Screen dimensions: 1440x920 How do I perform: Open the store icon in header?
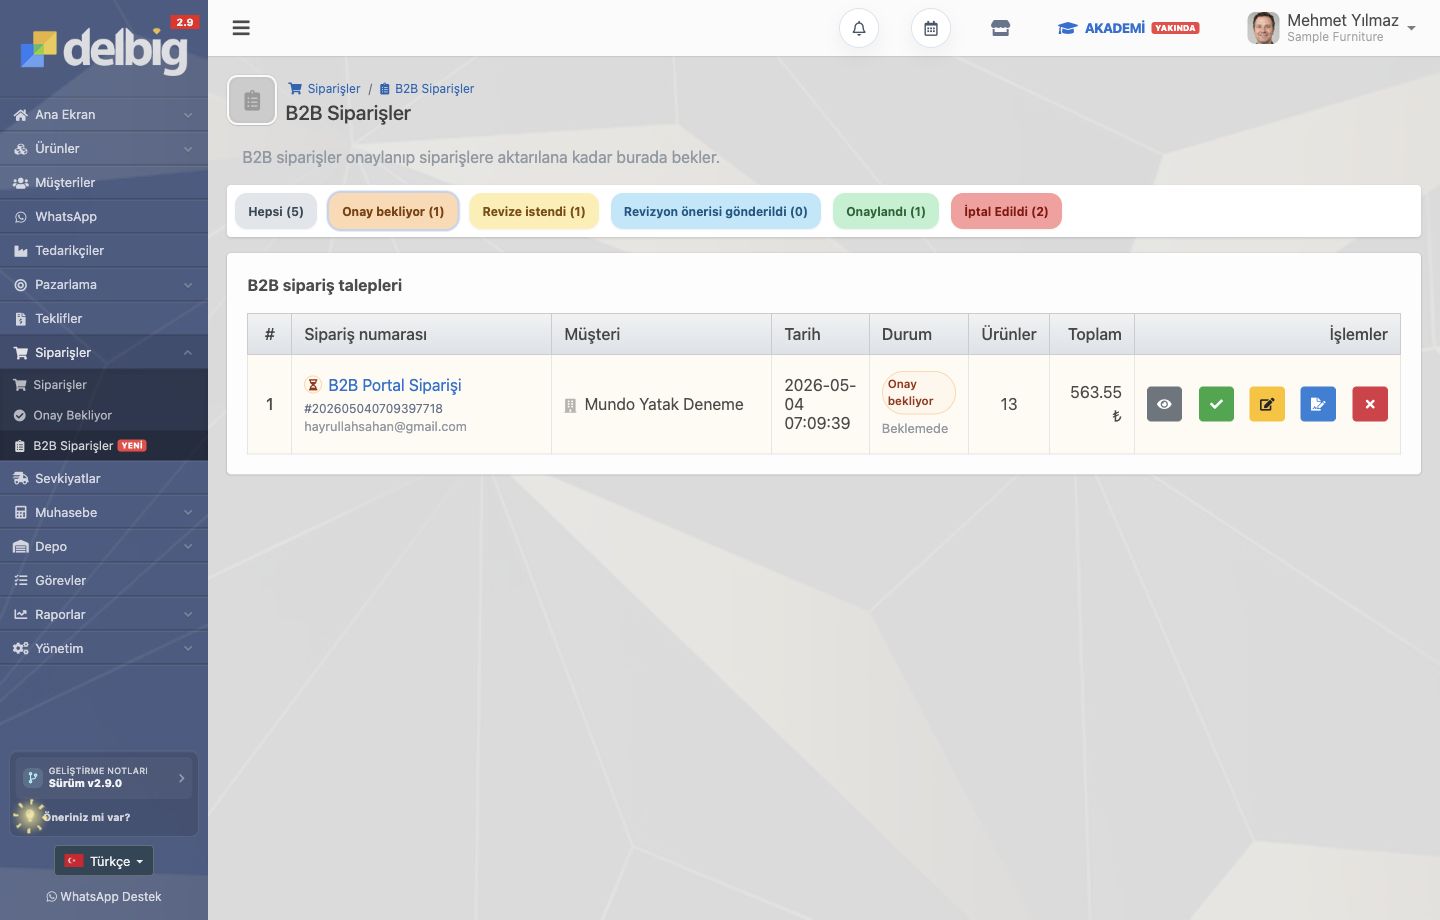(x=1000, y=28)
